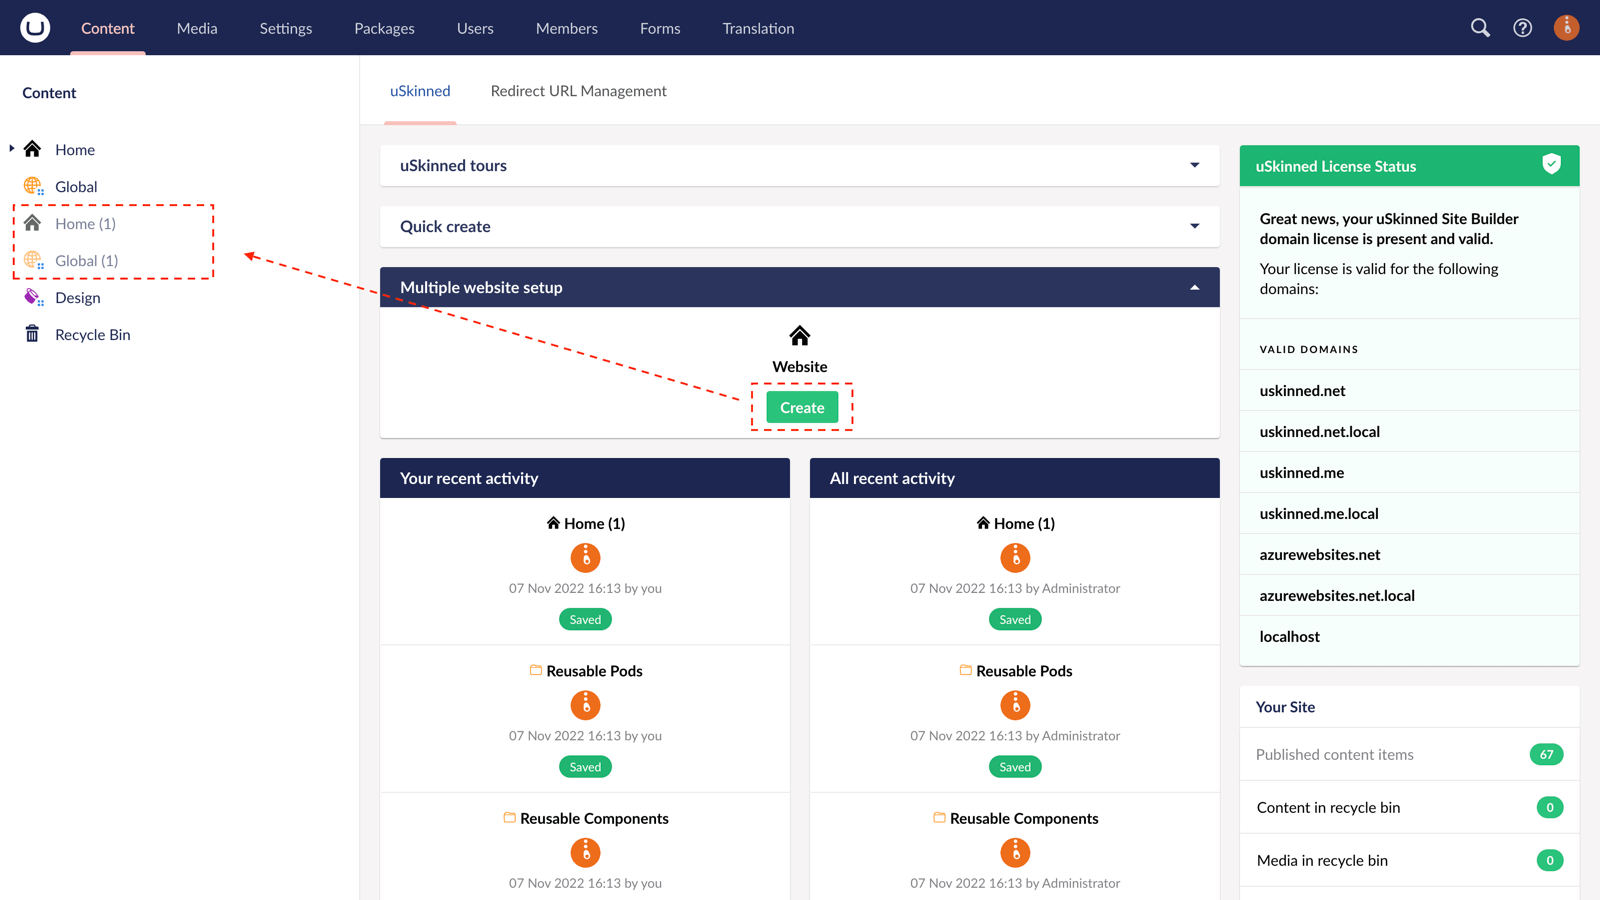This screenshot has width=1600, height=900.
Task: Open the help question mark icon
Action: coord(1522,28)
